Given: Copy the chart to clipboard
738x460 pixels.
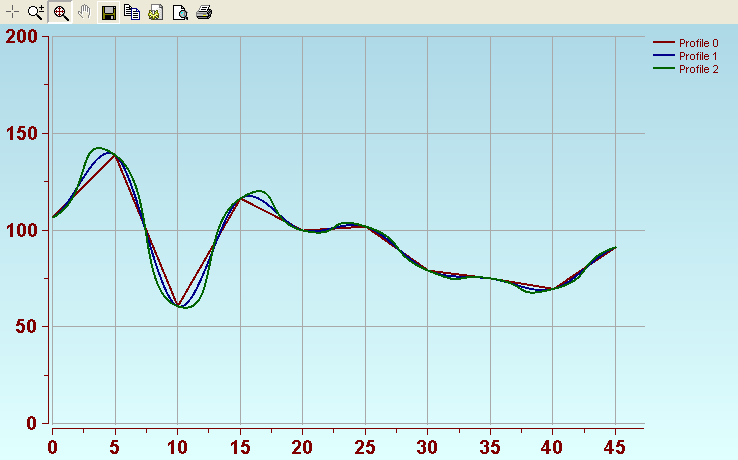Looking at the screenshot, I should [x=132, y=12].
